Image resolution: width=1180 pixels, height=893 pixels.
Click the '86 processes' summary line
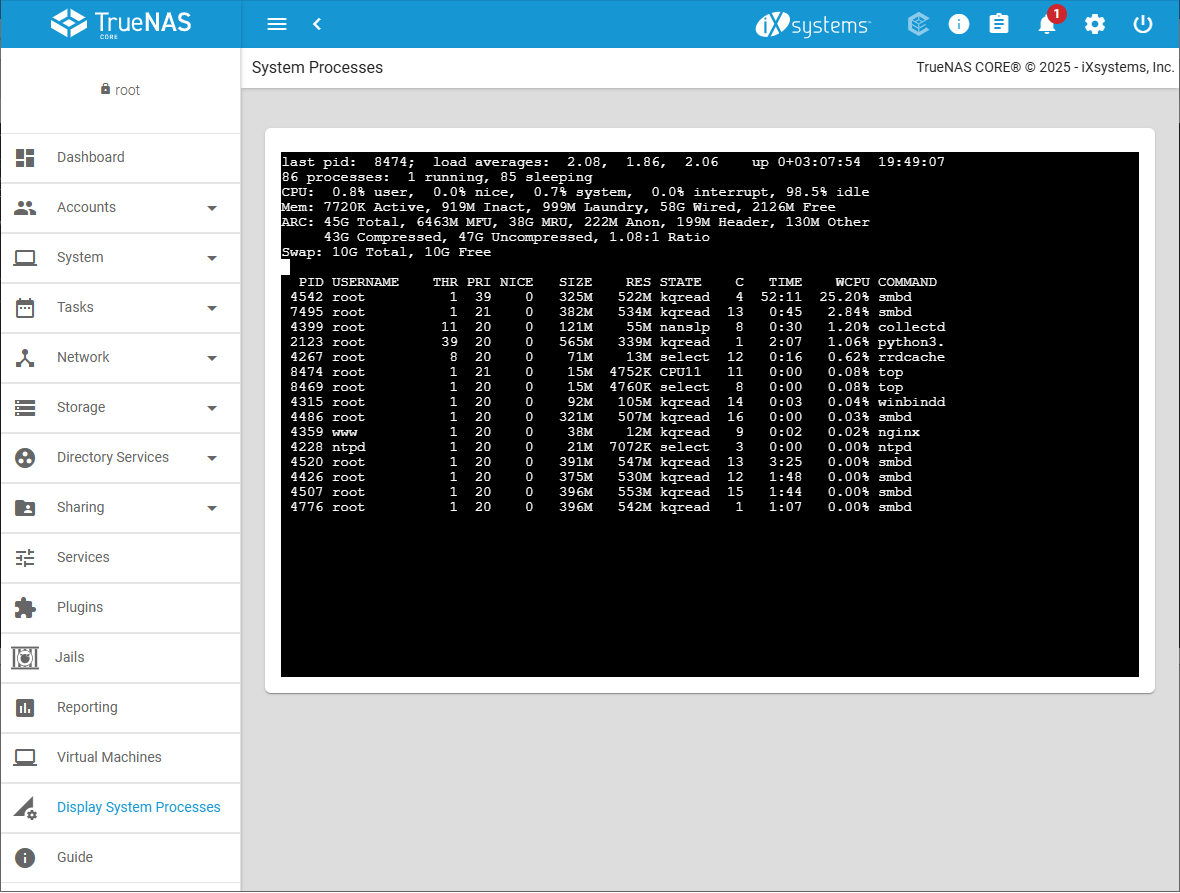point(436,177)
